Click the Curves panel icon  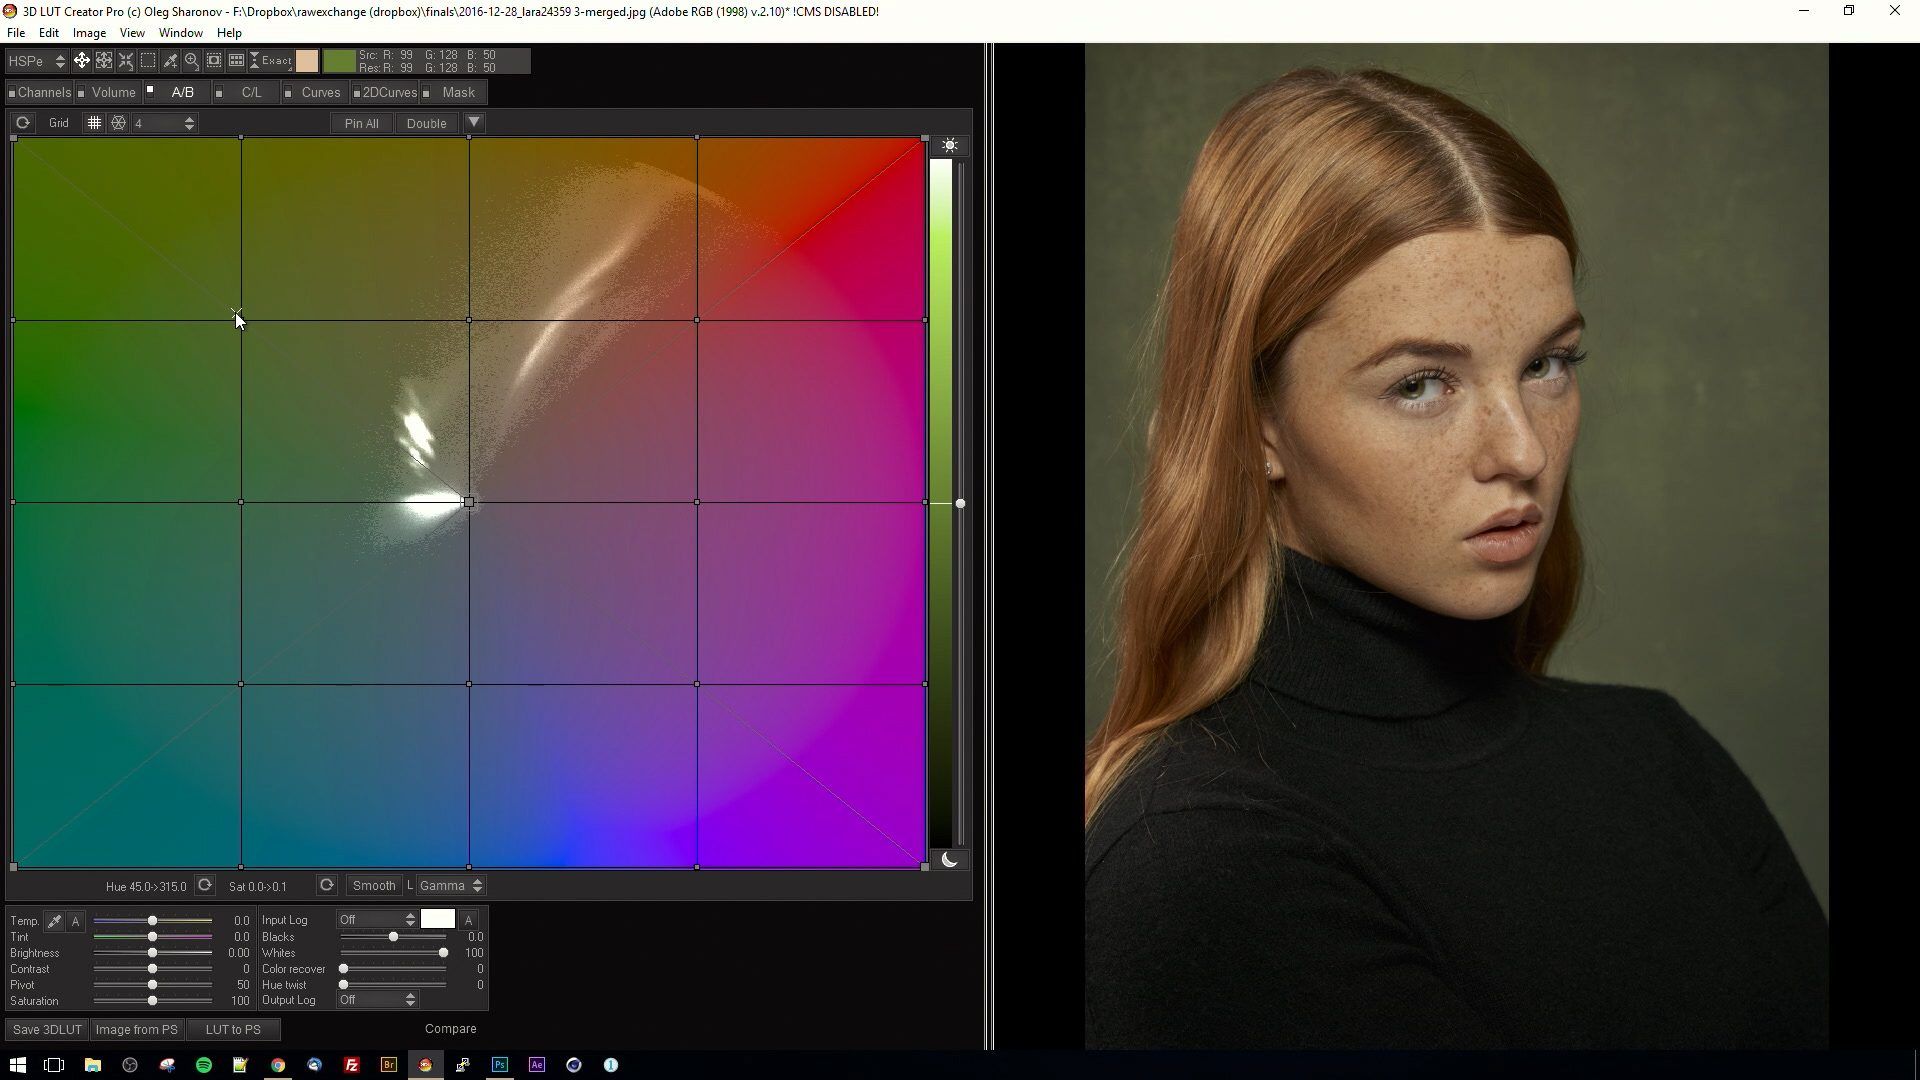(320, 92)
